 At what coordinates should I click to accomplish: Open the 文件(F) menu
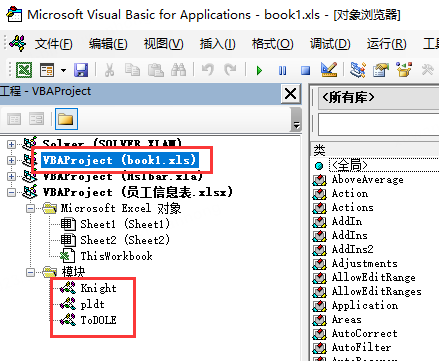[54, 44]
